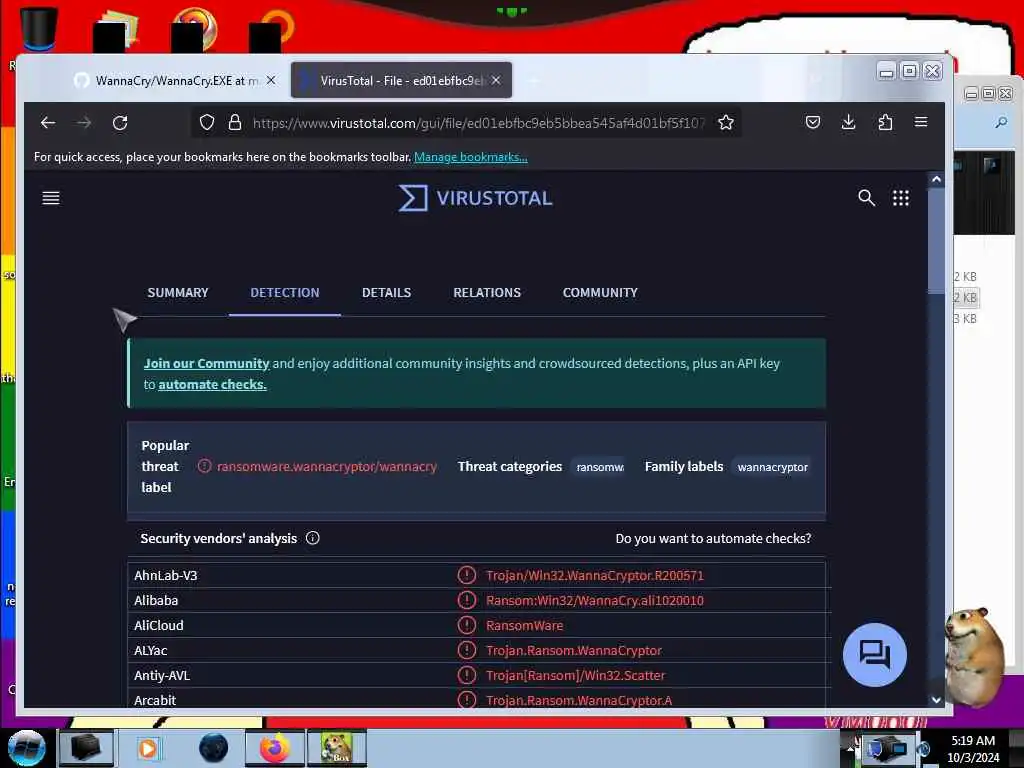Switch to WannaCry/WannaCry.EXE GitHub tab

[x=176, y=80]
